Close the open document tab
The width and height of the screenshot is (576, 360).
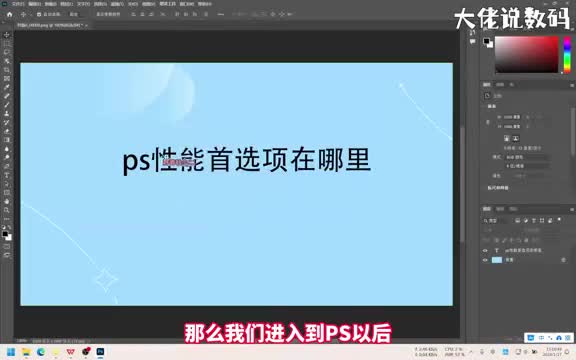click(86, 25)
